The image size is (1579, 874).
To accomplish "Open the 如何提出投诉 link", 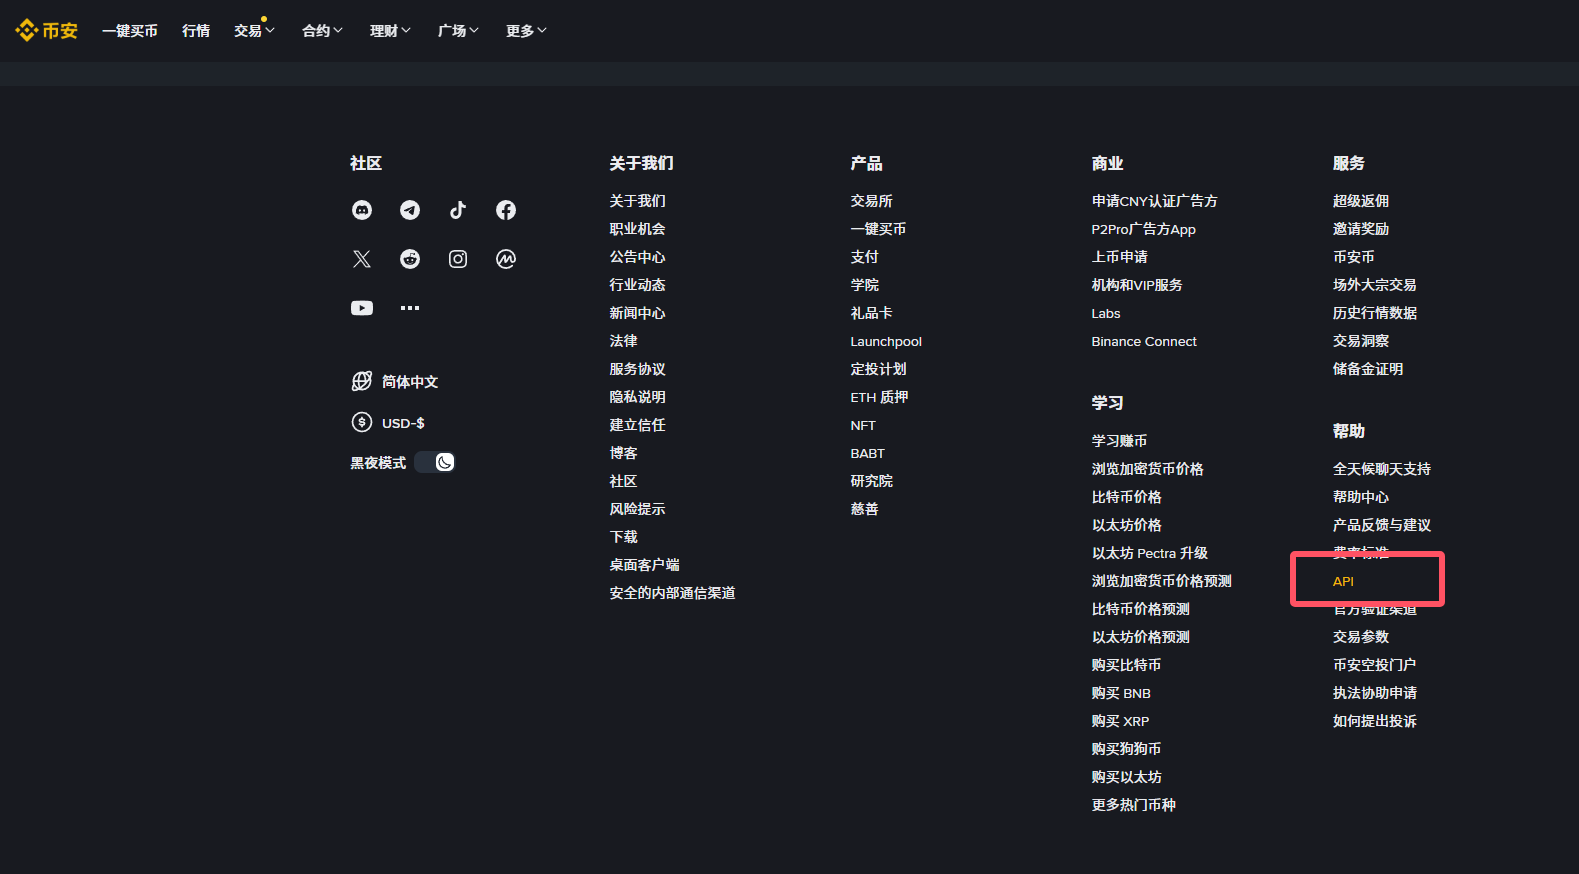I will click(x=1375, y=721).
